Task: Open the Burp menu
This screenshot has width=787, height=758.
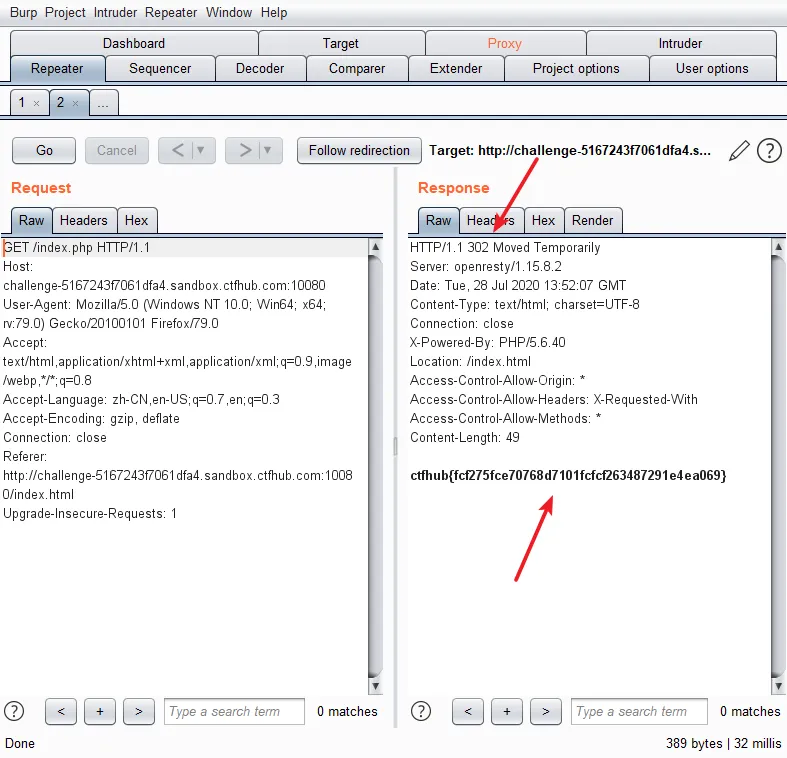Action: [23, 12]
